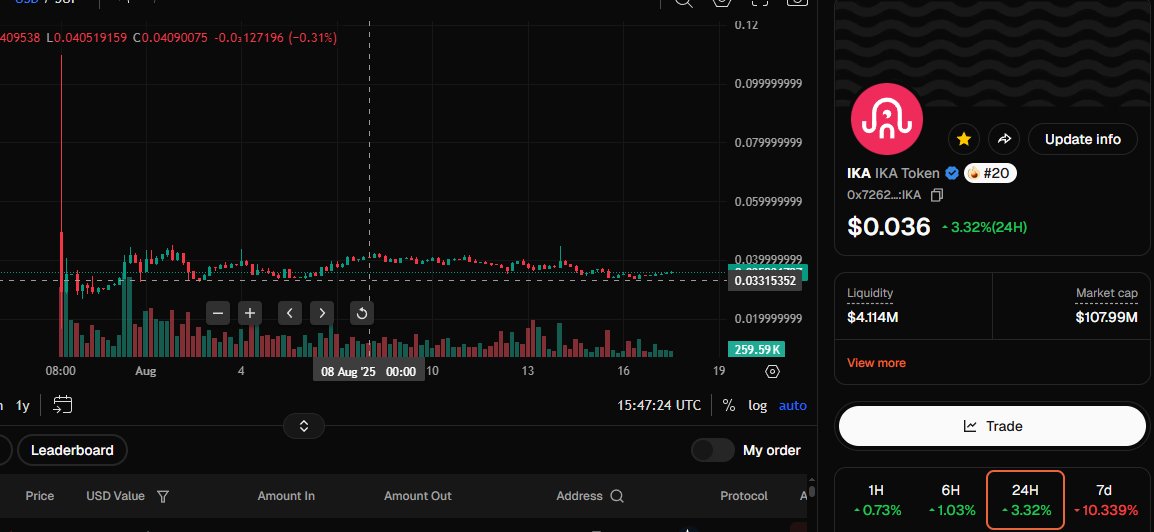This screenshot has width=1154, height=532.
Task: Select the 1y time range
Action: (23, 405)
